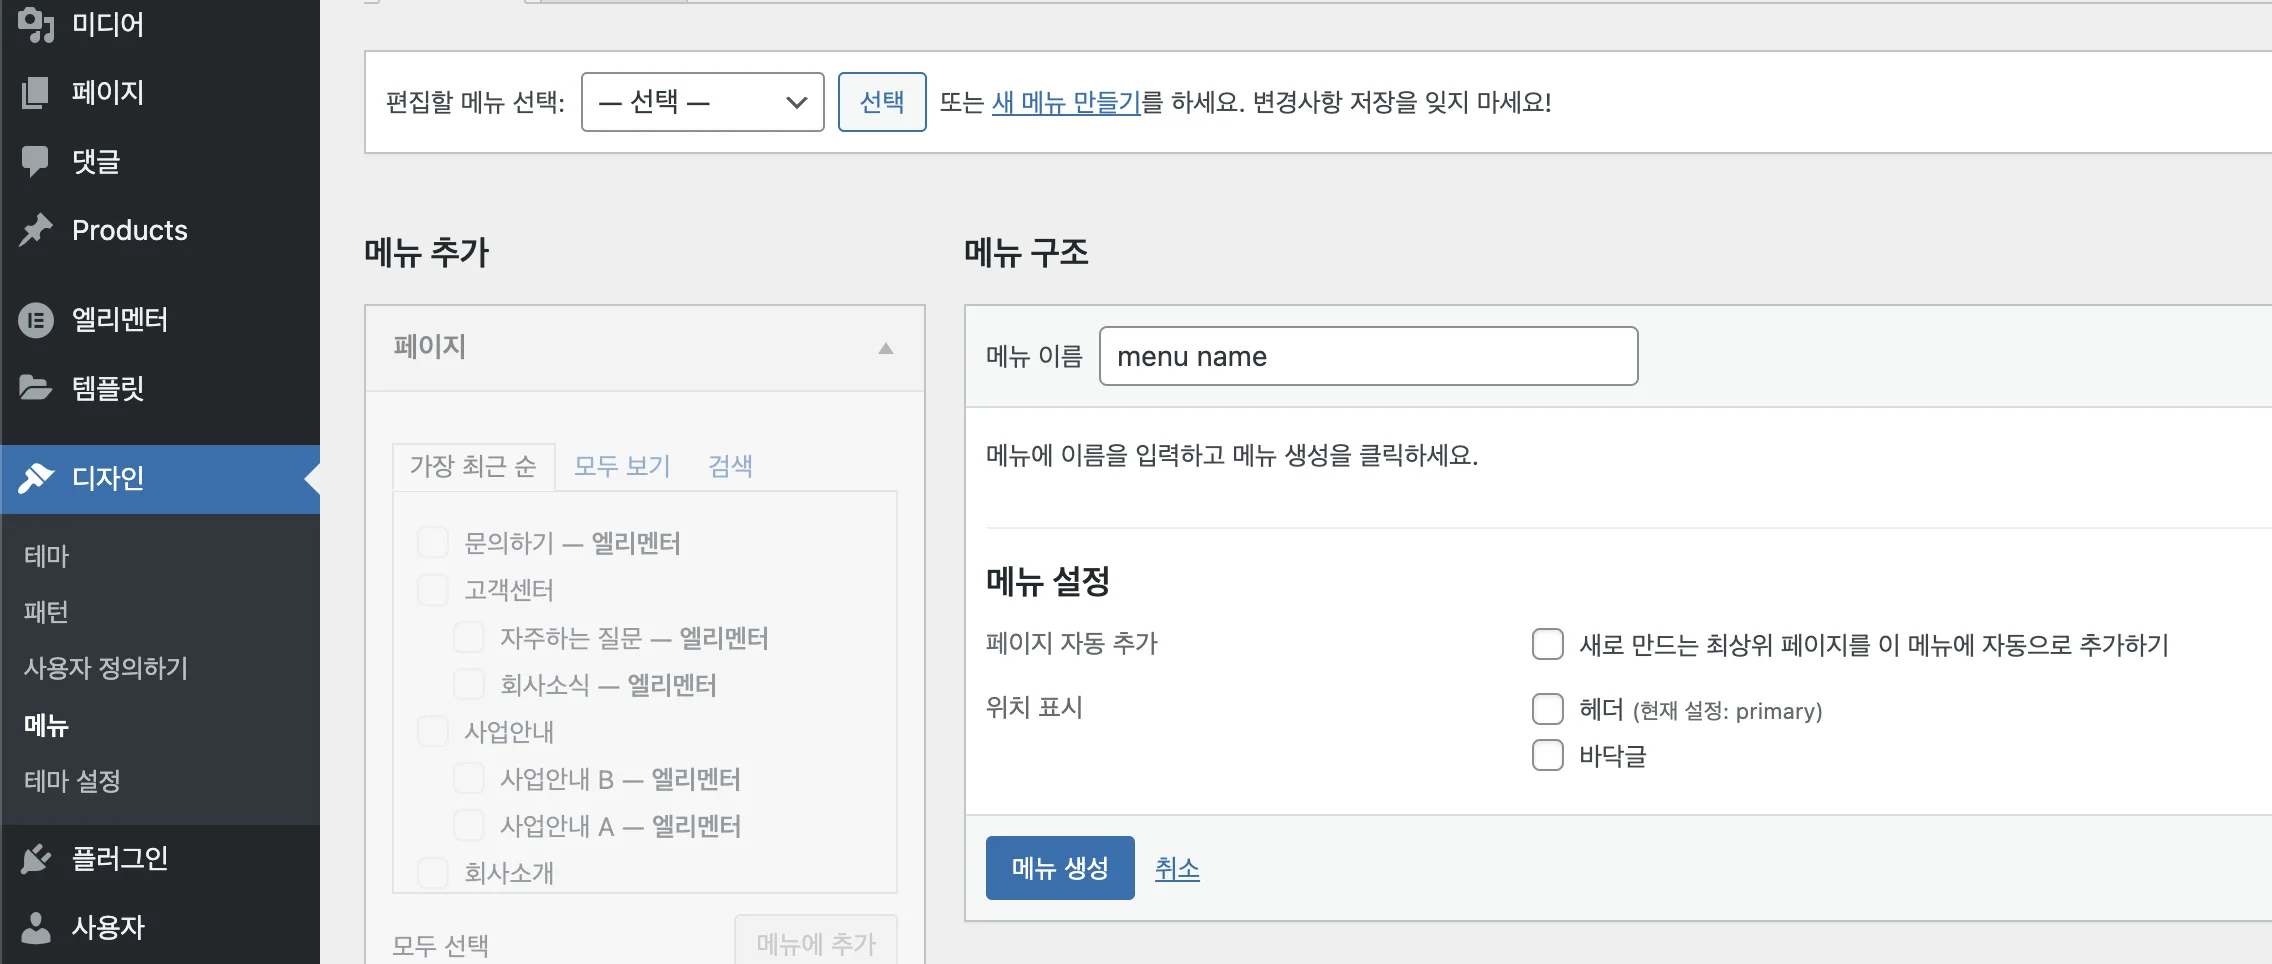Screen dimensions: 2272x964
Task: Click the 메뉴 이름 text field
Action: 1367,356
